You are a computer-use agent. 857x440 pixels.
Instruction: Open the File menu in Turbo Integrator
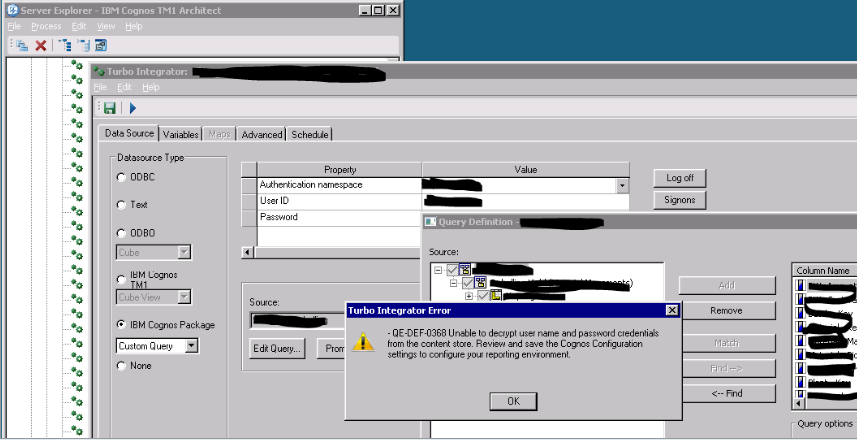100,87
